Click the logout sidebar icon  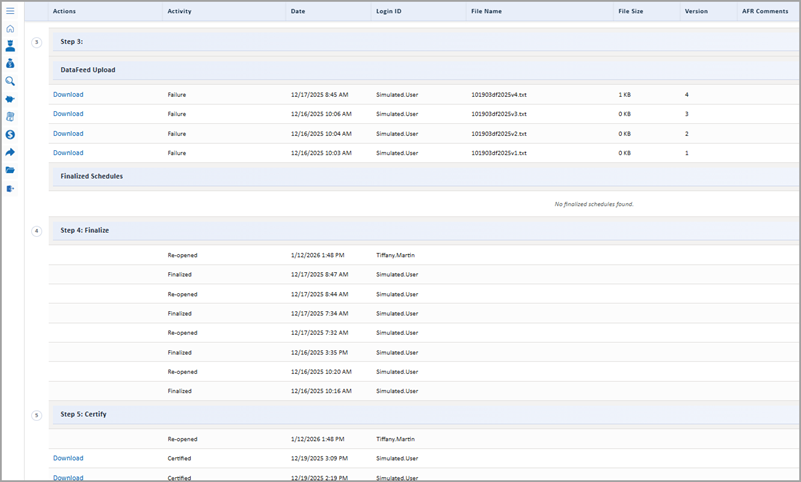(10, 188)
